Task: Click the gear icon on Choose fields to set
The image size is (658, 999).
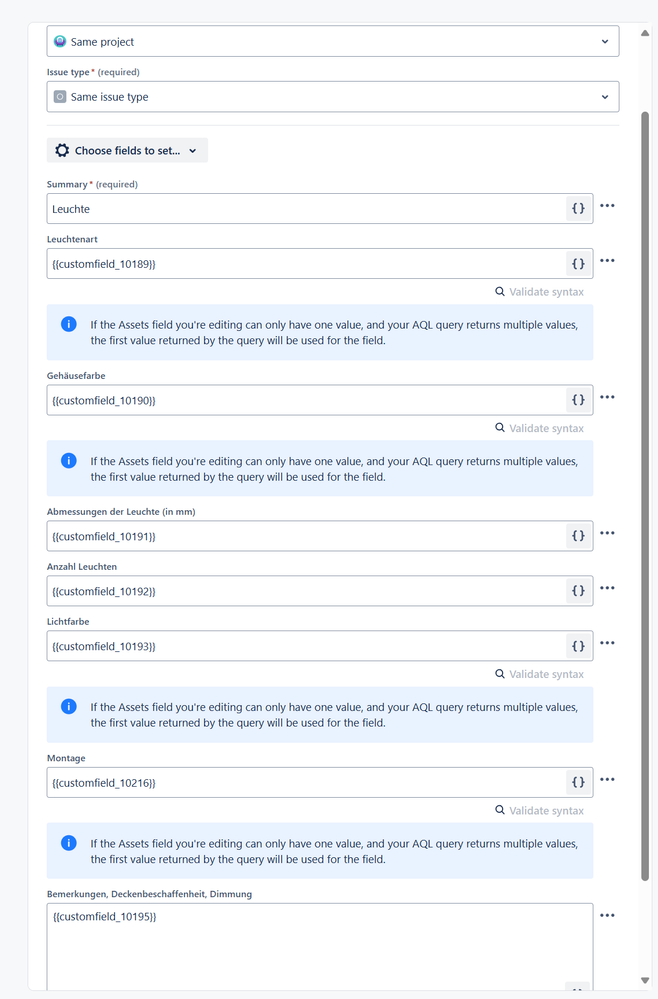Action: point(62,150)
